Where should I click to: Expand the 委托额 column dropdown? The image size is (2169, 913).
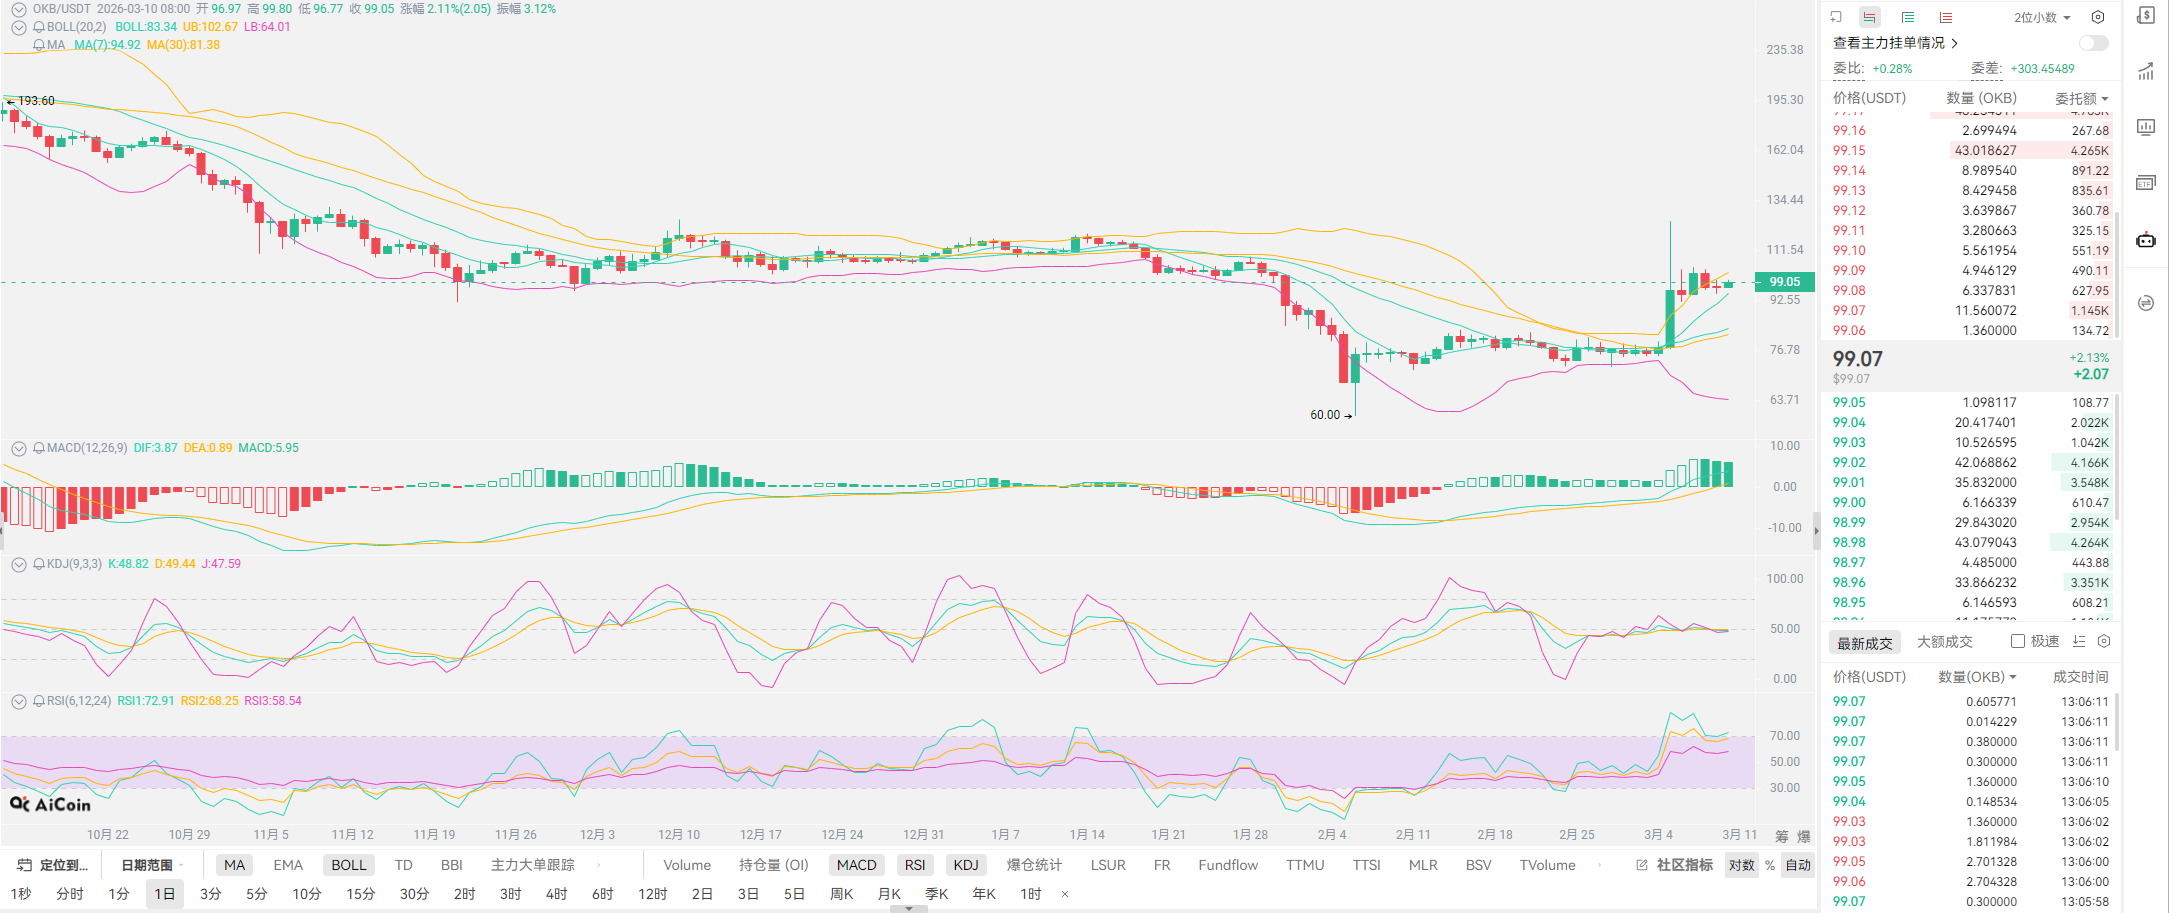[x=2082, y=98]
